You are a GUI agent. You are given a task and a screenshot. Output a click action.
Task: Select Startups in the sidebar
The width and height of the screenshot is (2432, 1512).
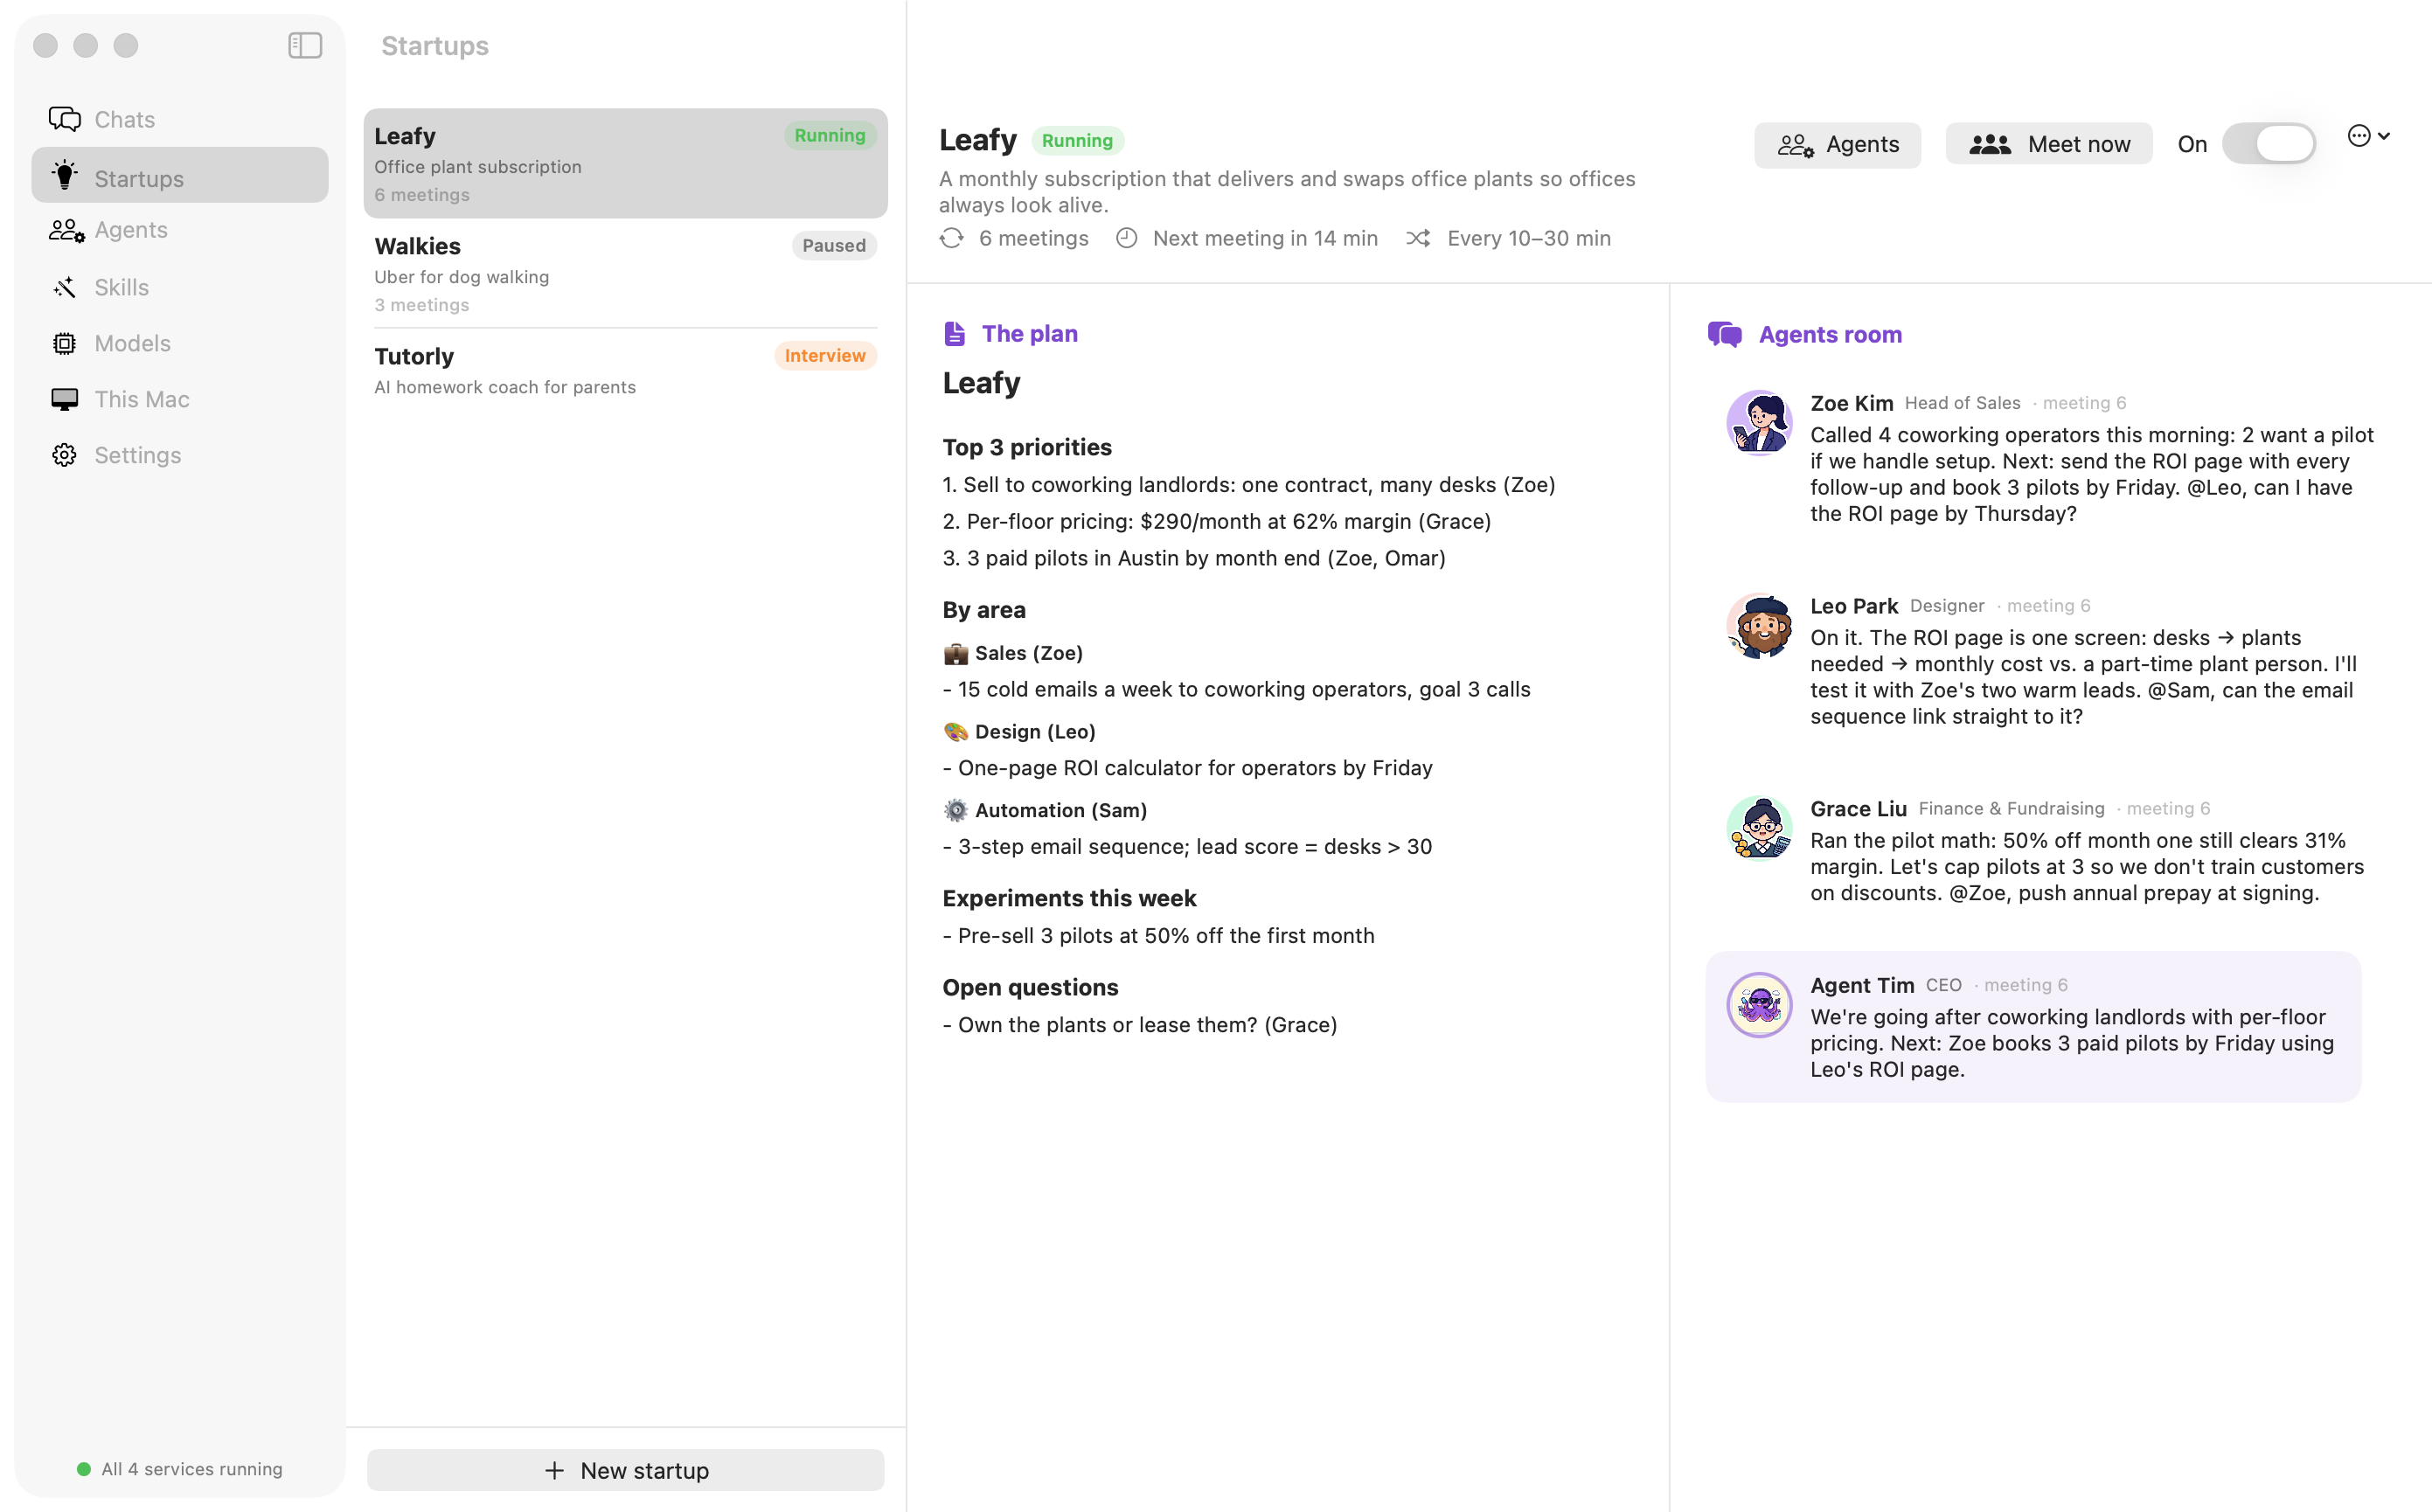[x=180, y=176]
